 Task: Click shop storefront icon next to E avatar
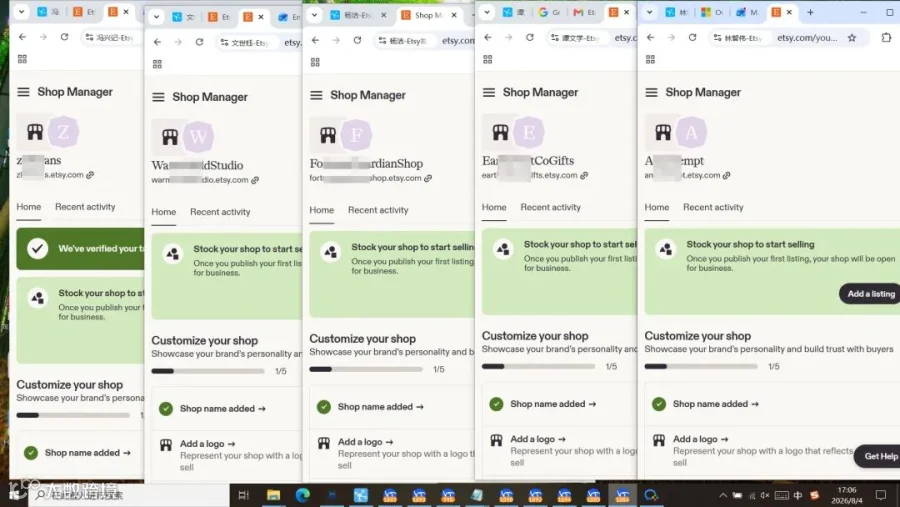point(501,132)
